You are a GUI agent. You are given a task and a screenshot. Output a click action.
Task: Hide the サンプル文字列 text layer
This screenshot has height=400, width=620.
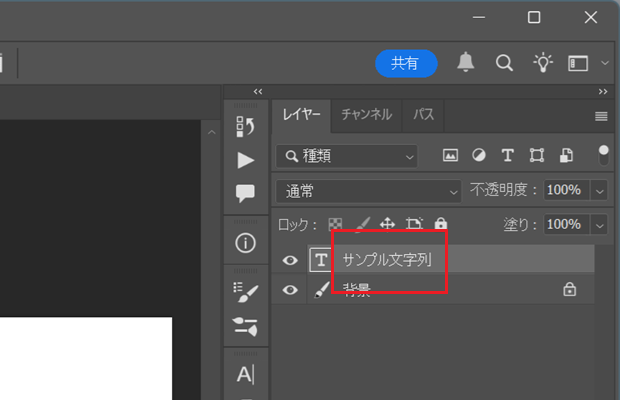[x=290, y=260]
